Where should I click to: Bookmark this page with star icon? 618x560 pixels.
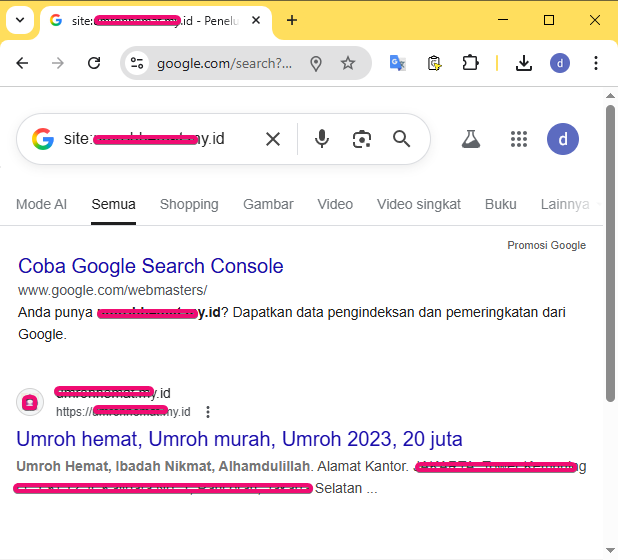(x=348, y=63)
